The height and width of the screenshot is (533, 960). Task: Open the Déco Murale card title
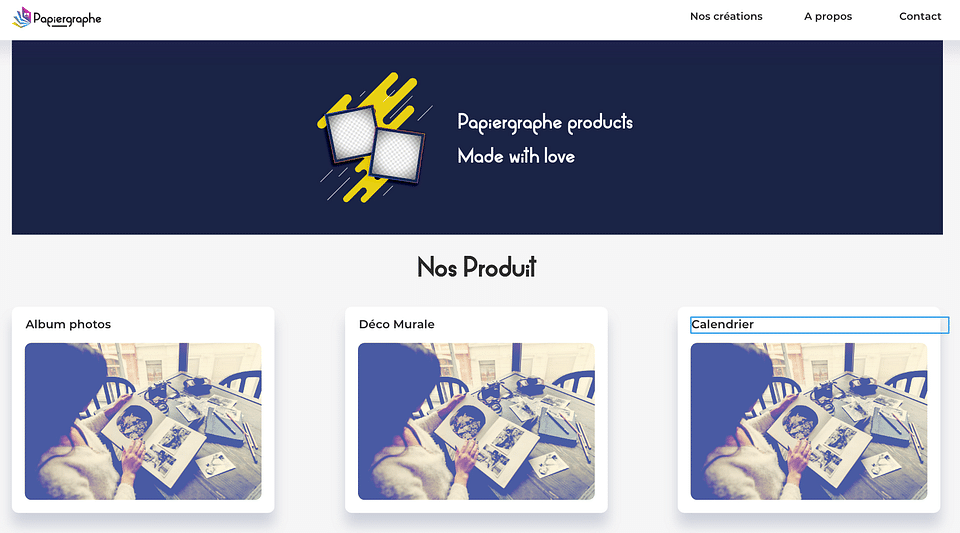pos(397,324)
